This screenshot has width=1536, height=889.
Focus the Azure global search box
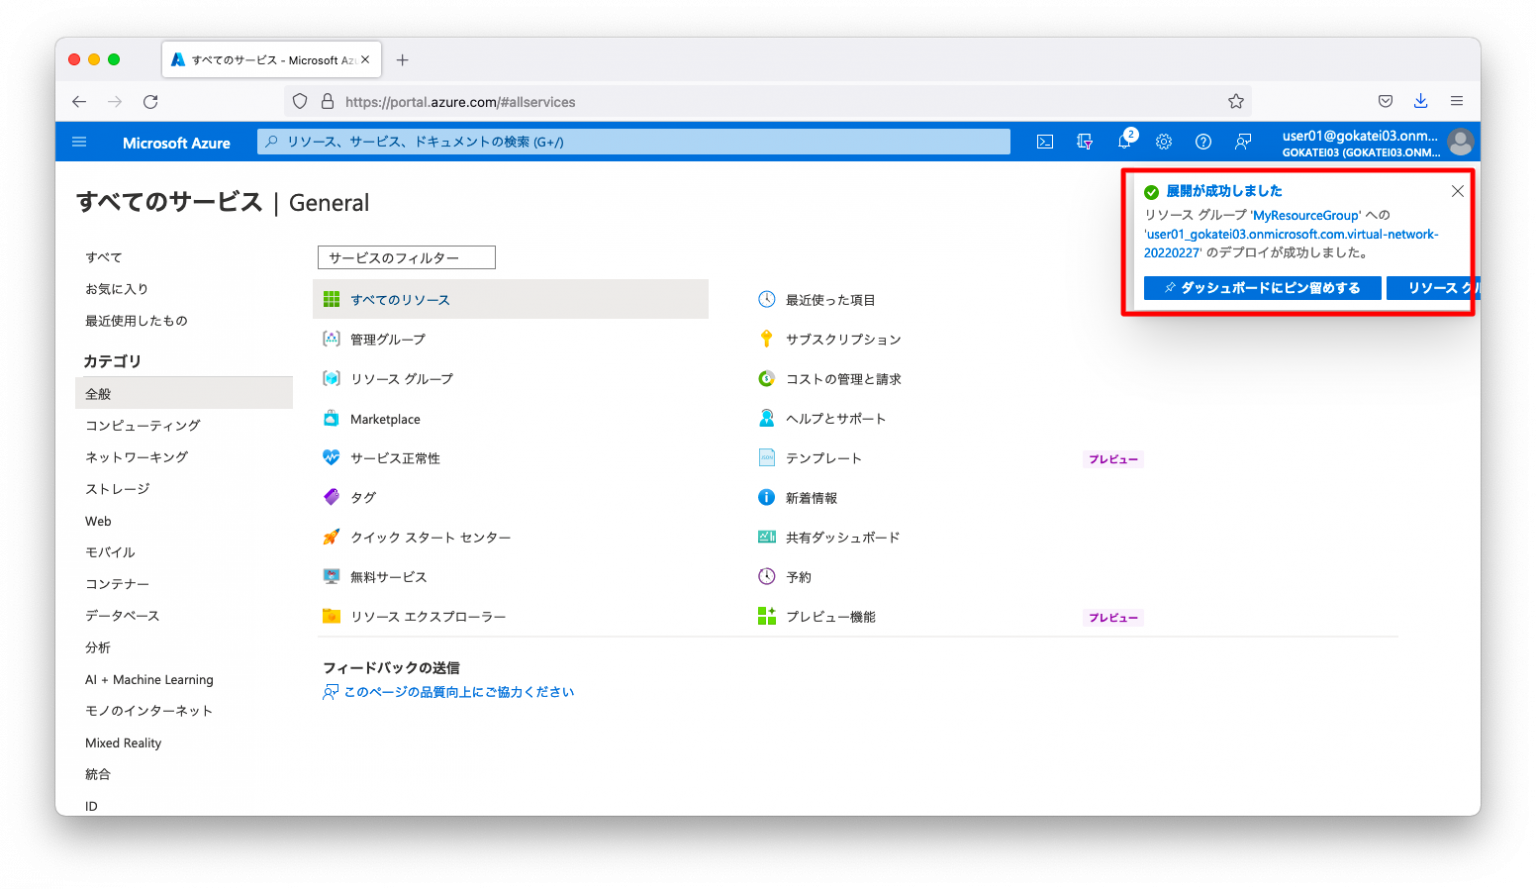(x=634, y=142)
